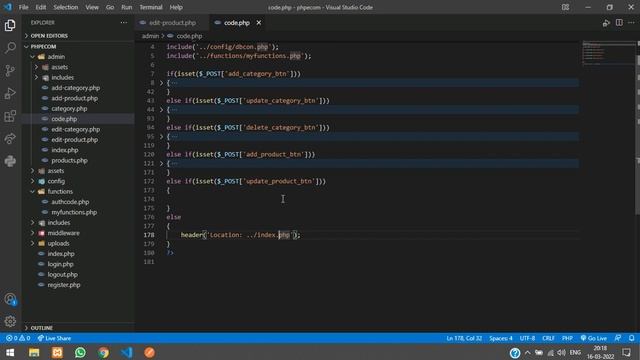The width and height of the screenshot is (640, 360).
Task: Open the Selection menu
Action: 66,7
